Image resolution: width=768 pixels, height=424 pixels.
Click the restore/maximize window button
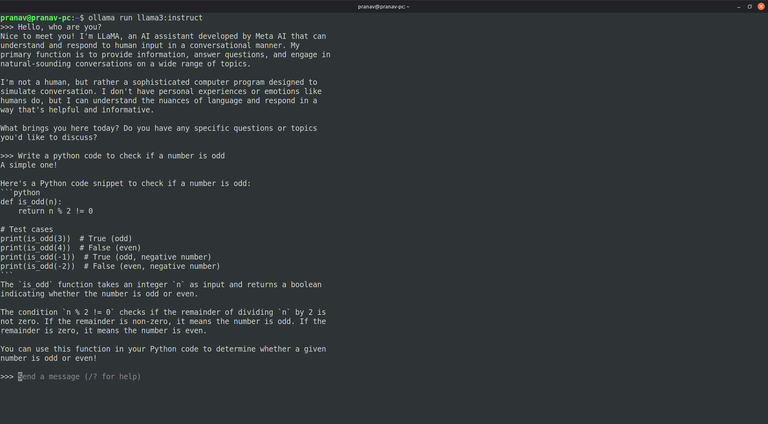[750, 6]
